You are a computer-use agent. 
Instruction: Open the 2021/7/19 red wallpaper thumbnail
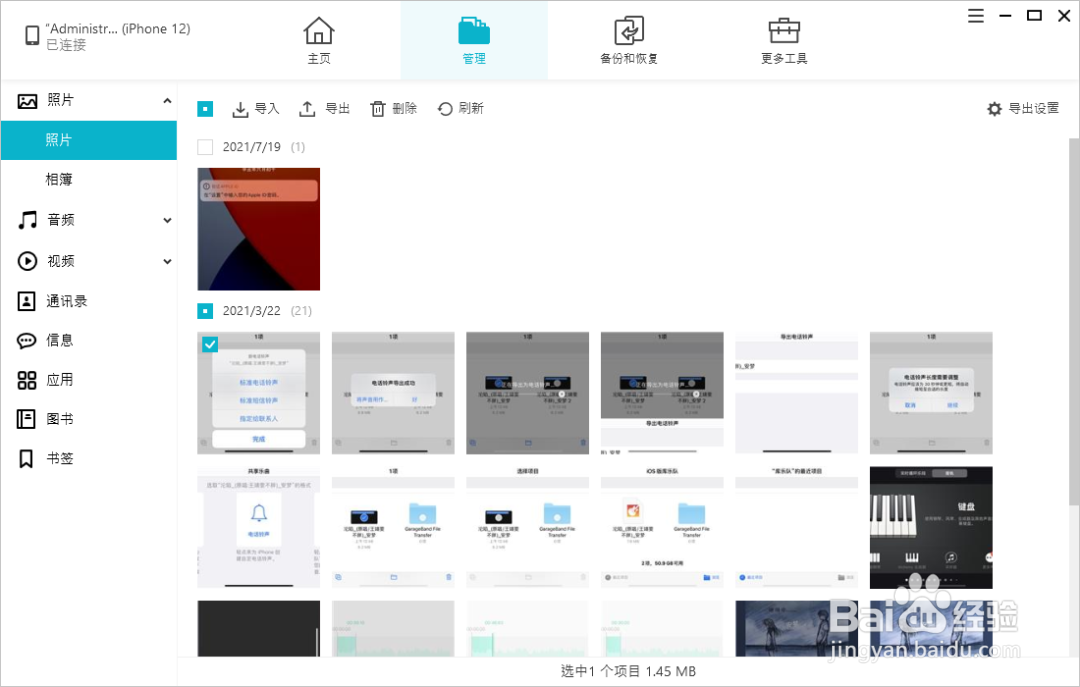(258, 229)
